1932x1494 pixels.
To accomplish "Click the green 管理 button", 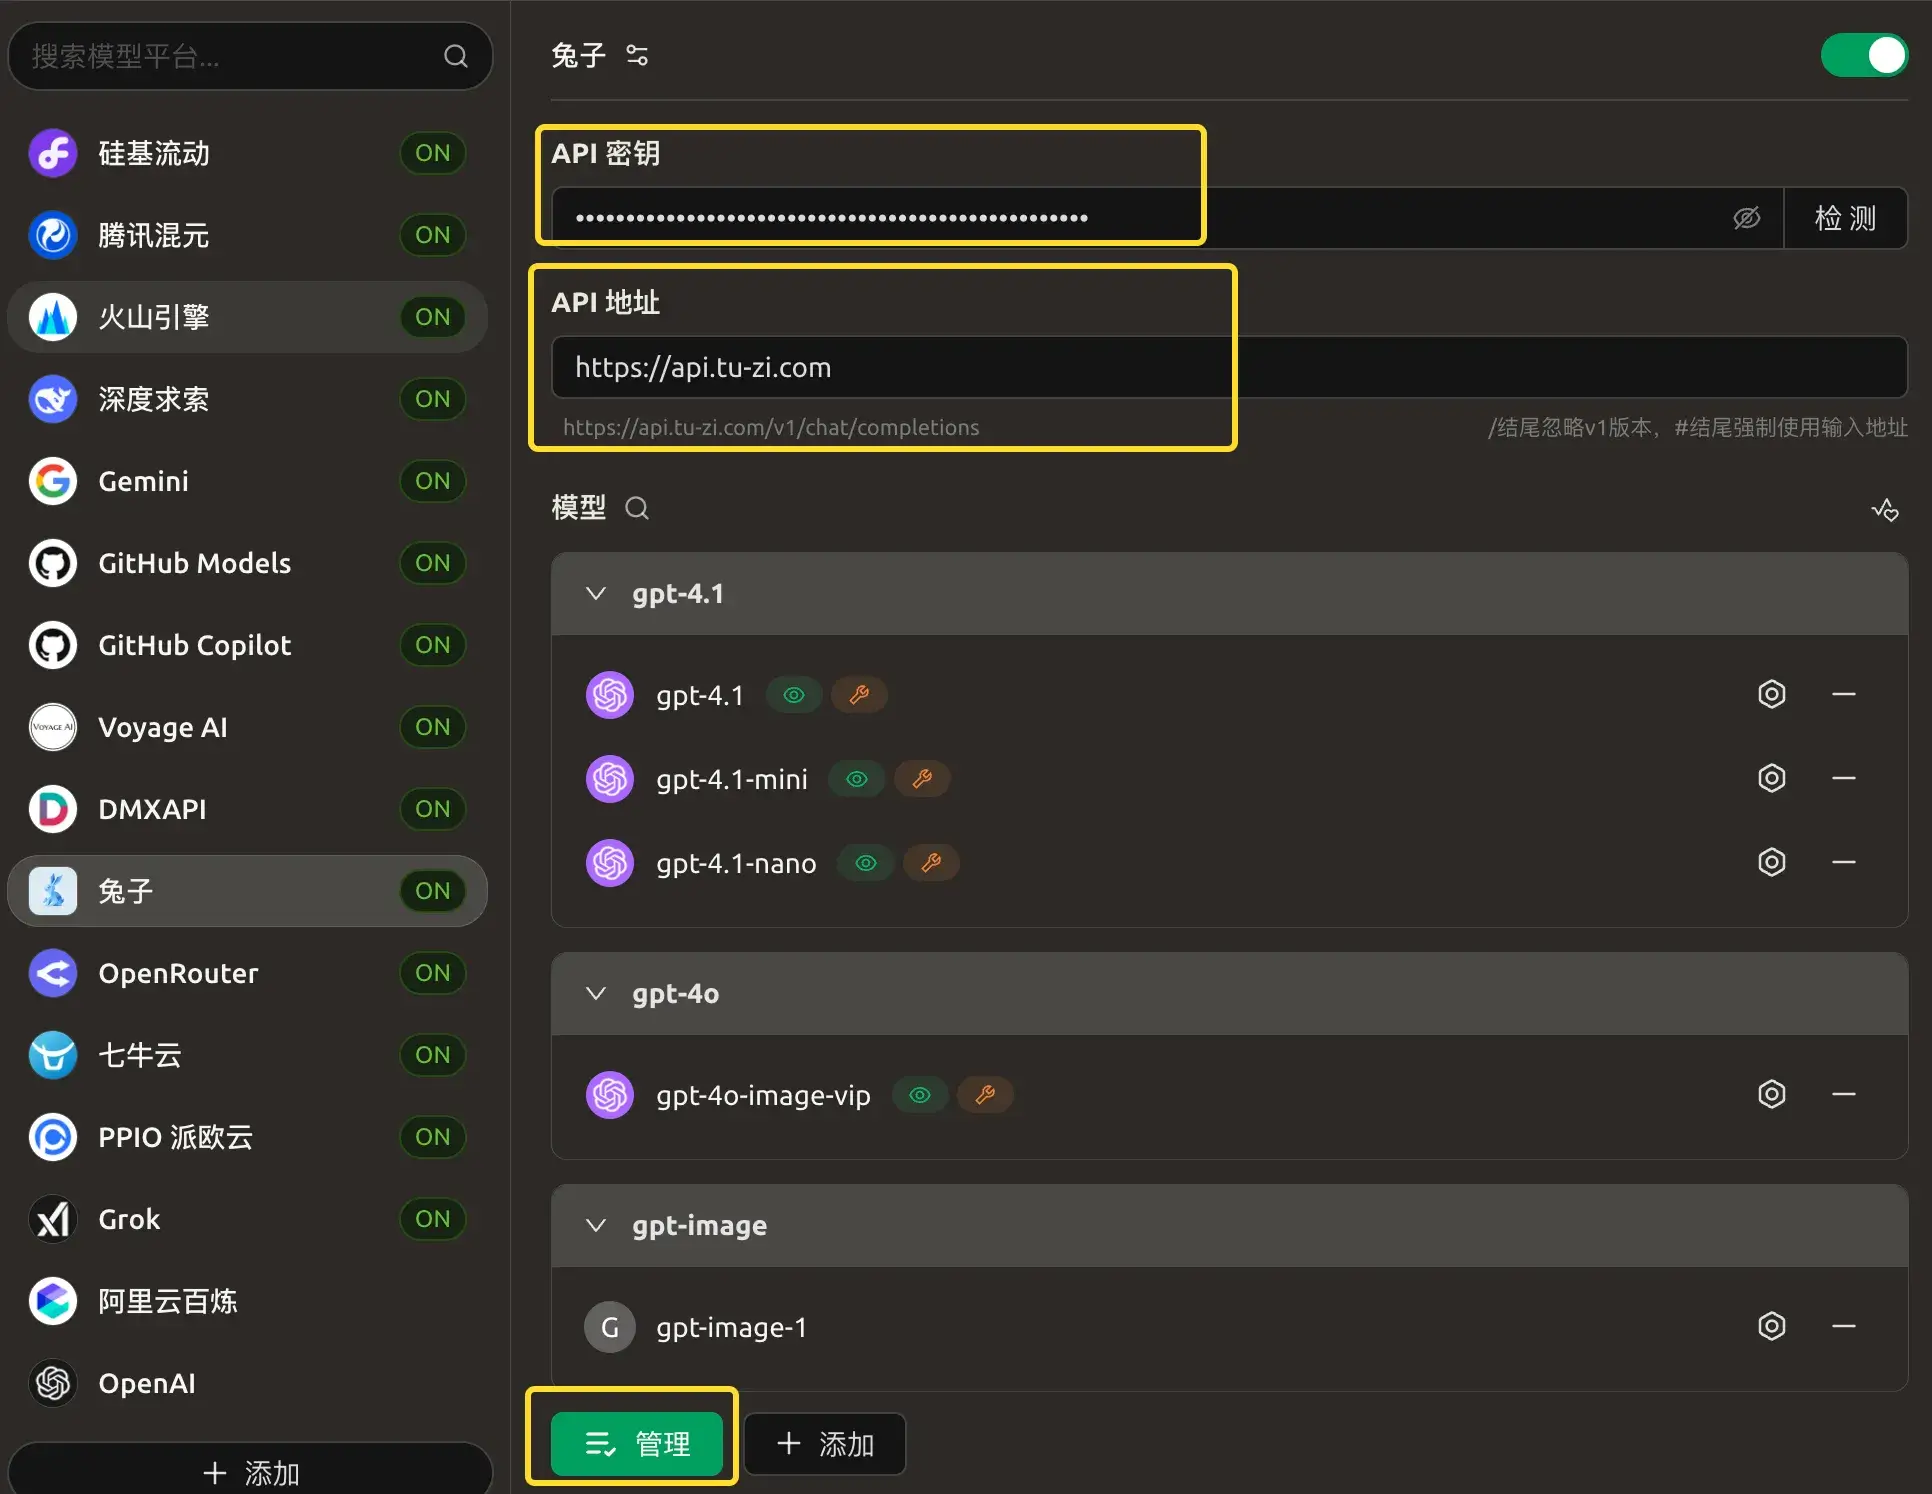I will click(637, 1443).
